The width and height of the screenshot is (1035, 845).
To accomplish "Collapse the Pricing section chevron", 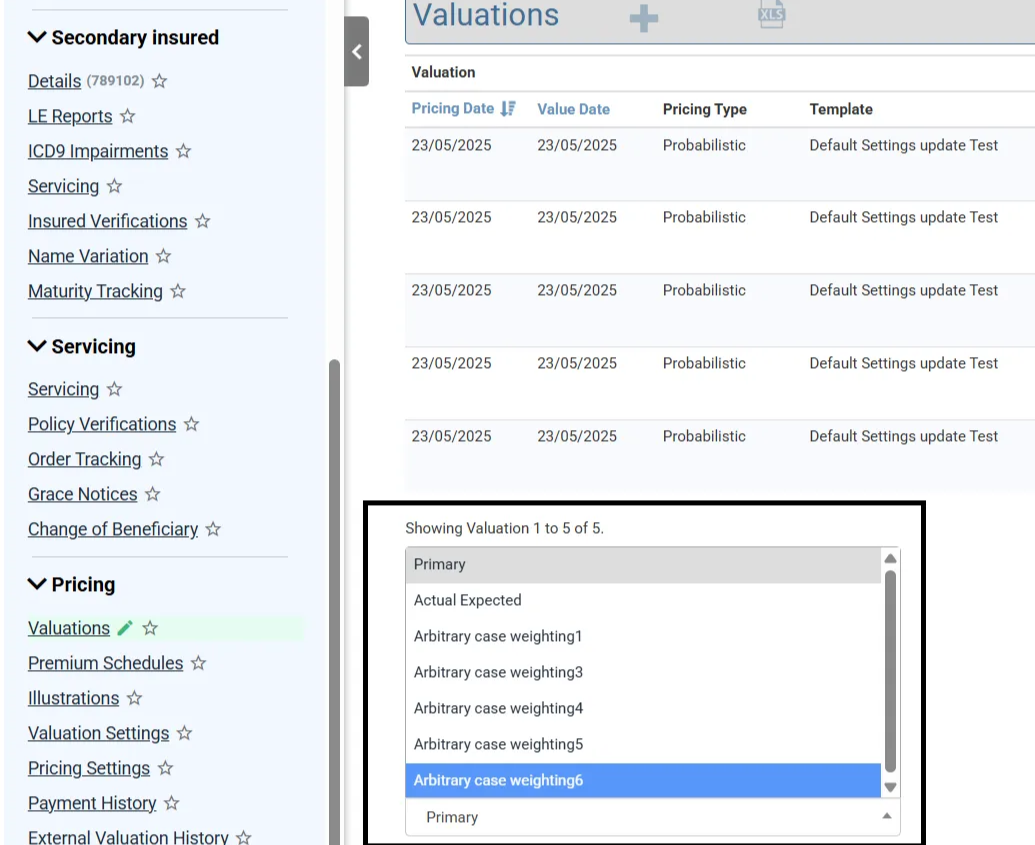I will click(37, 584).
